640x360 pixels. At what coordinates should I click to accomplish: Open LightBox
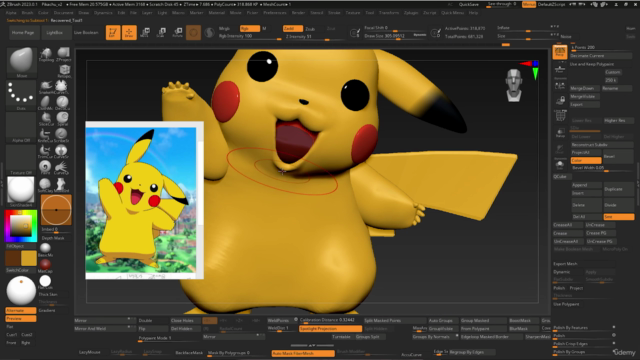click(55, 33)
